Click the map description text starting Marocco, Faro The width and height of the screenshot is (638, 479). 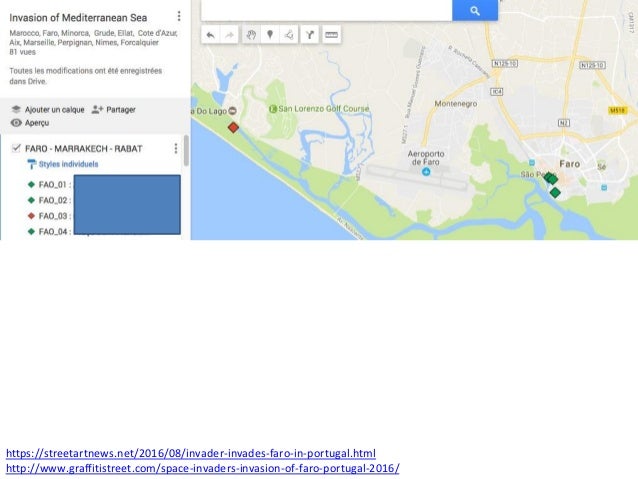93,38
